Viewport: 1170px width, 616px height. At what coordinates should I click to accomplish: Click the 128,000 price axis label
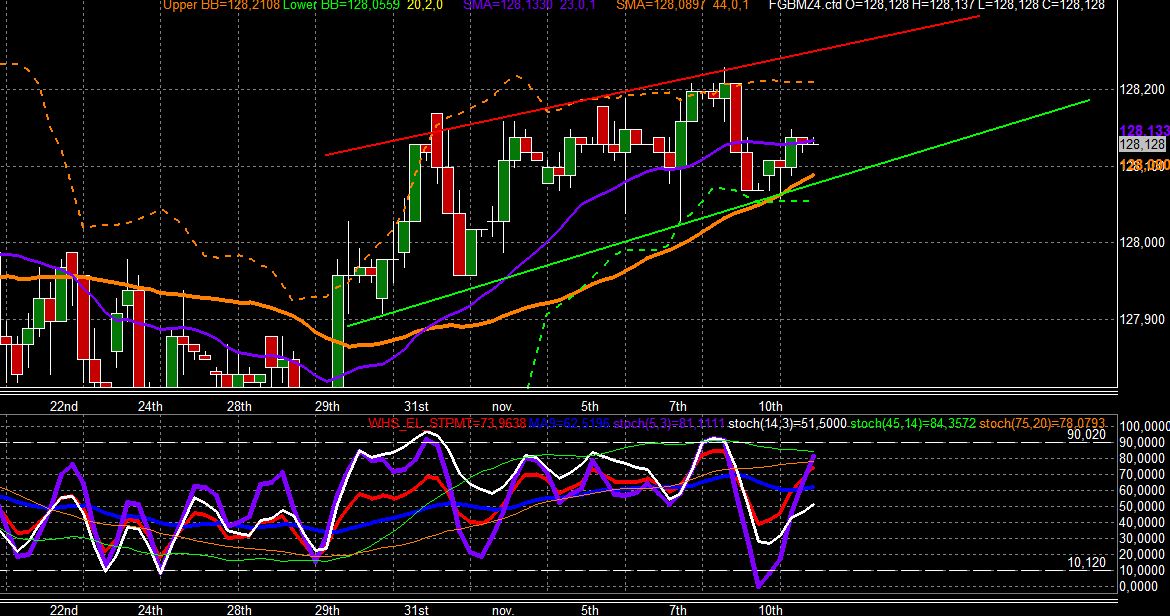(x=1142, y=242)
